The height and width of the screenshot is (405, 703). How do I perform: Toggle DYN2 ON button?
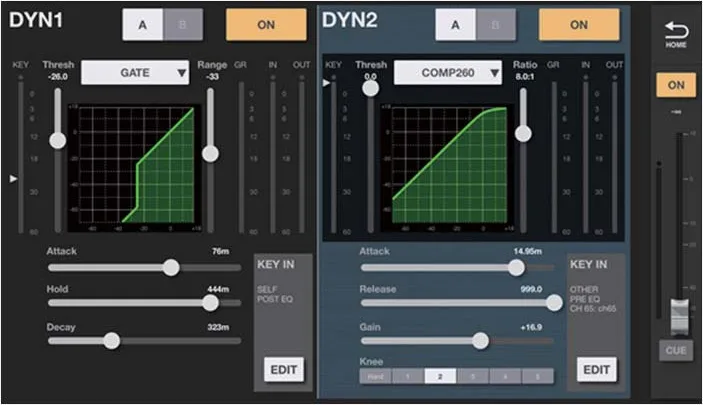point(579,25)
